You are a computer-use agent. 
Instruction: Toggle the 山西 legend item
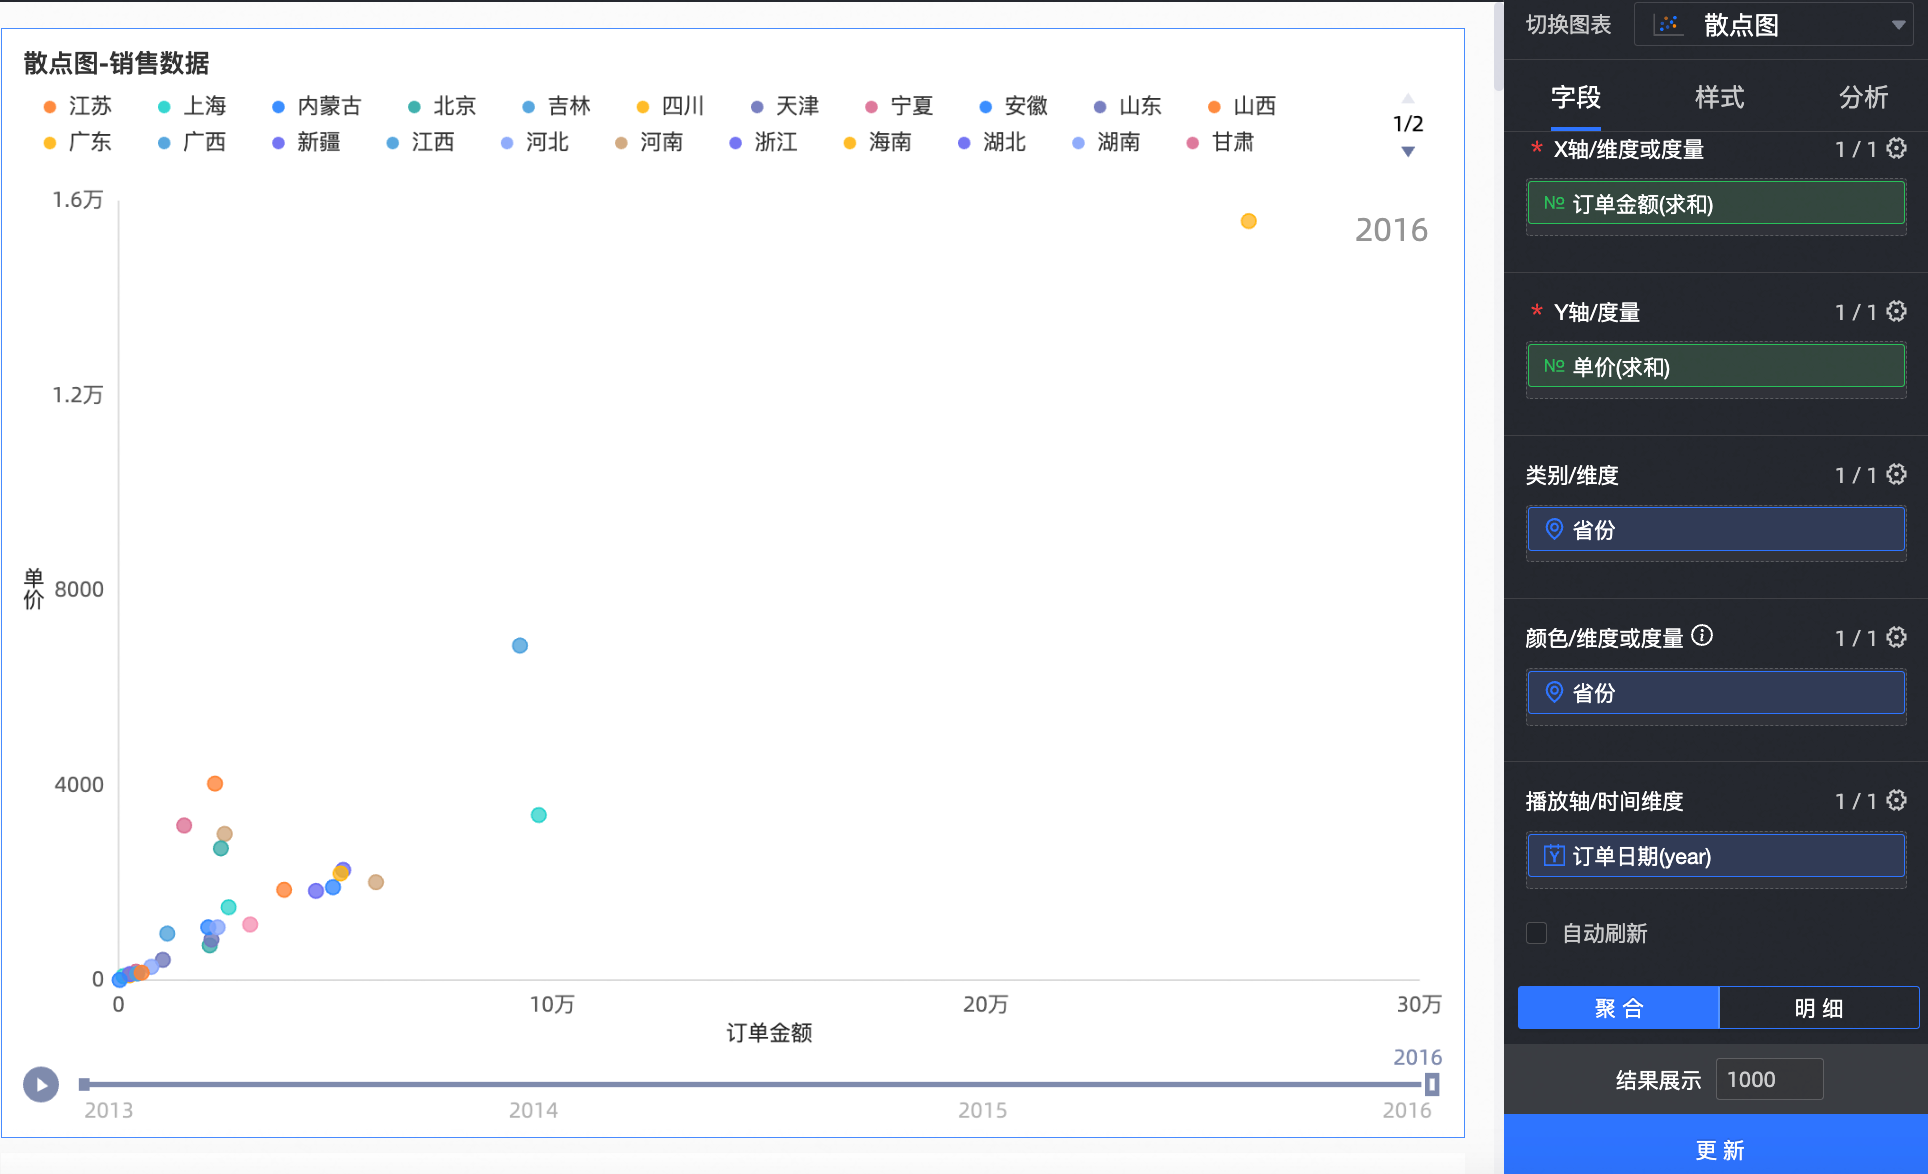(x=1242, y=106)
